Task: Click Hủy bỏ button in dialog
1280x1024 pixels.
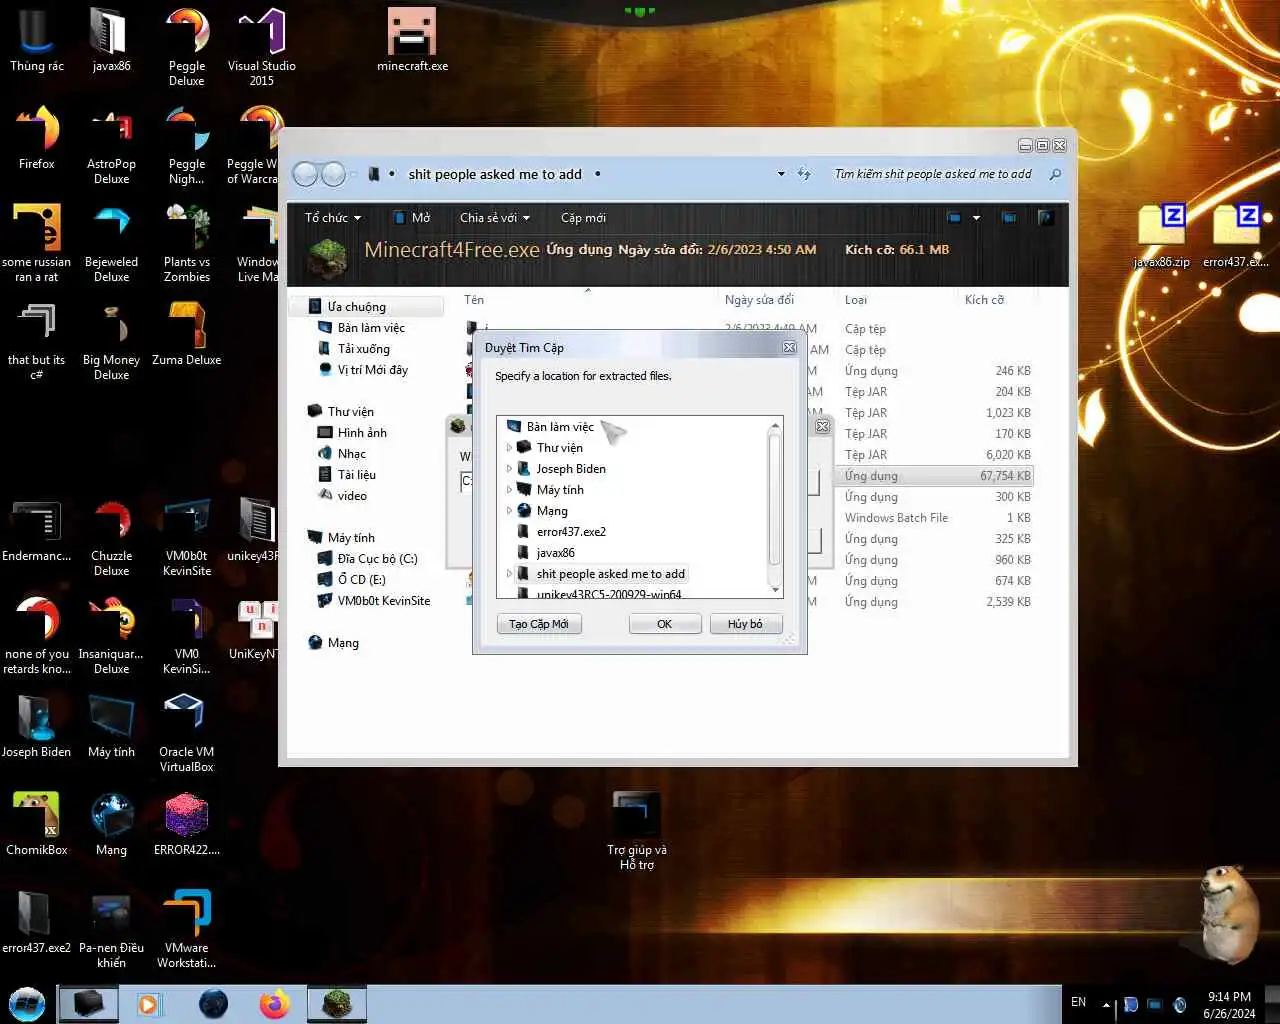Action: 745,624
